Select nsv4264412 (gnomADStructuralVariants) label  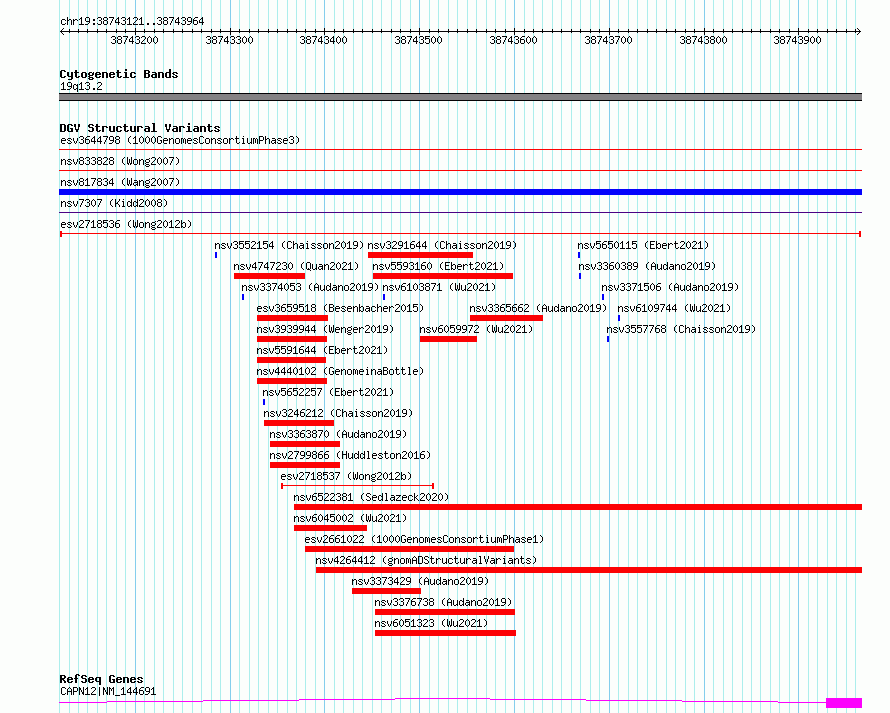(426, 560)
